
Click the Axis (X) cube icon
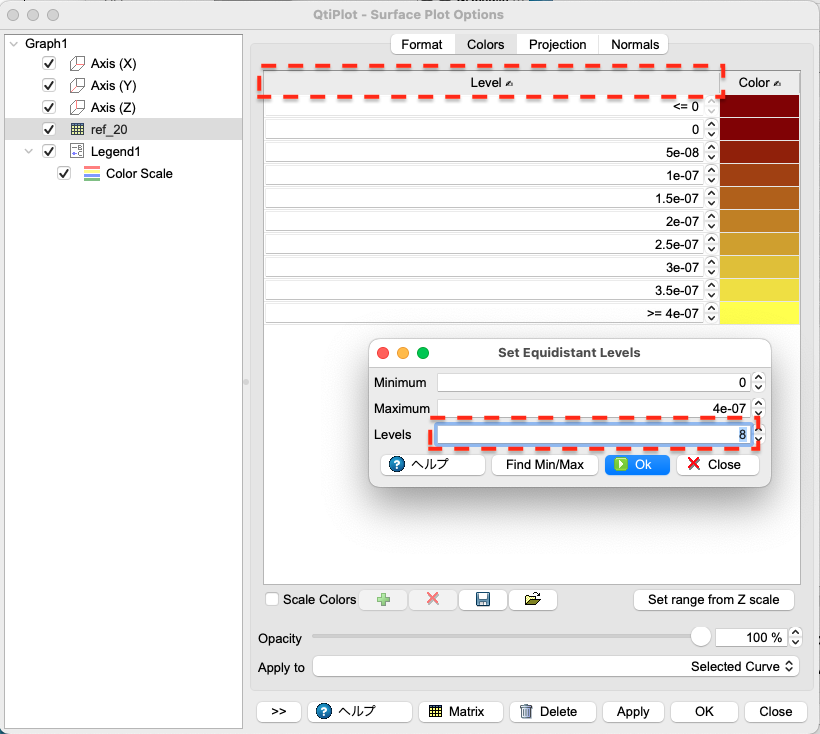(77, 64)
